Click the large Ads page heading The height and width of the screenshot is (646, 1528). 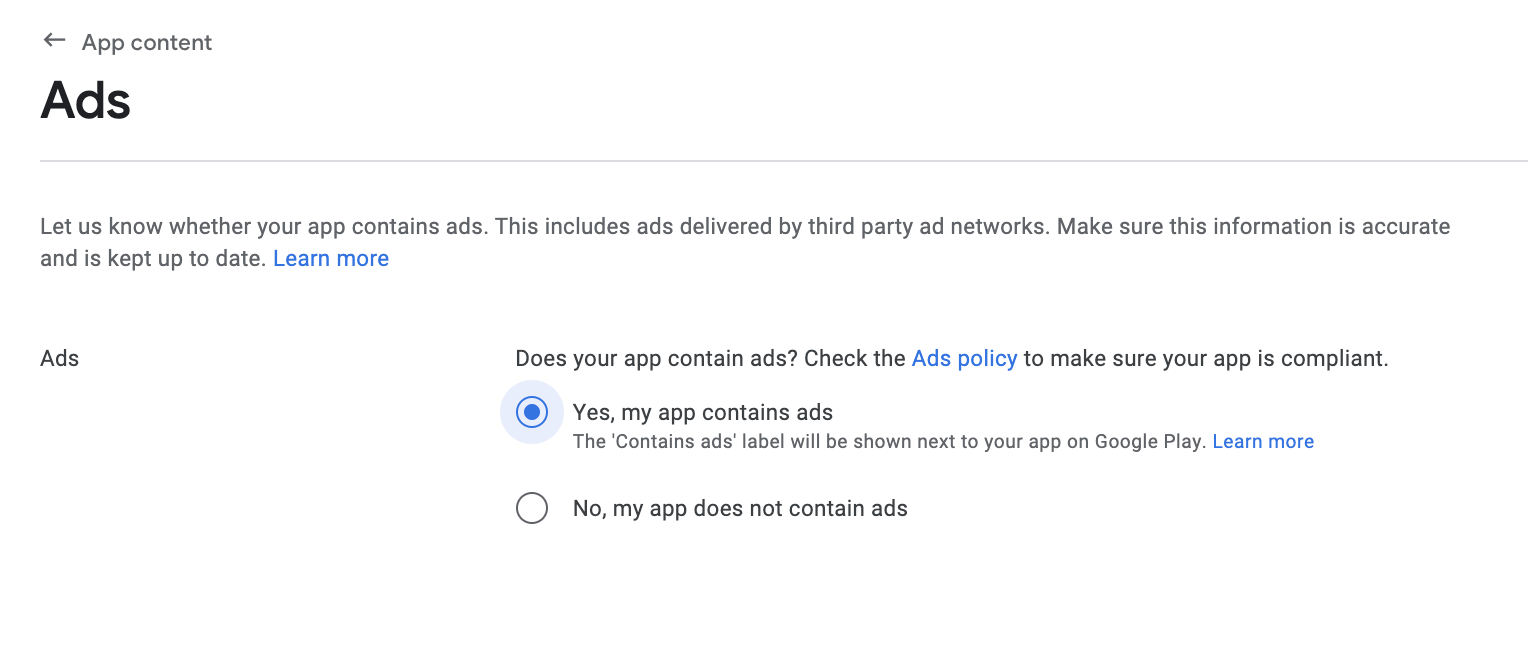86,101
